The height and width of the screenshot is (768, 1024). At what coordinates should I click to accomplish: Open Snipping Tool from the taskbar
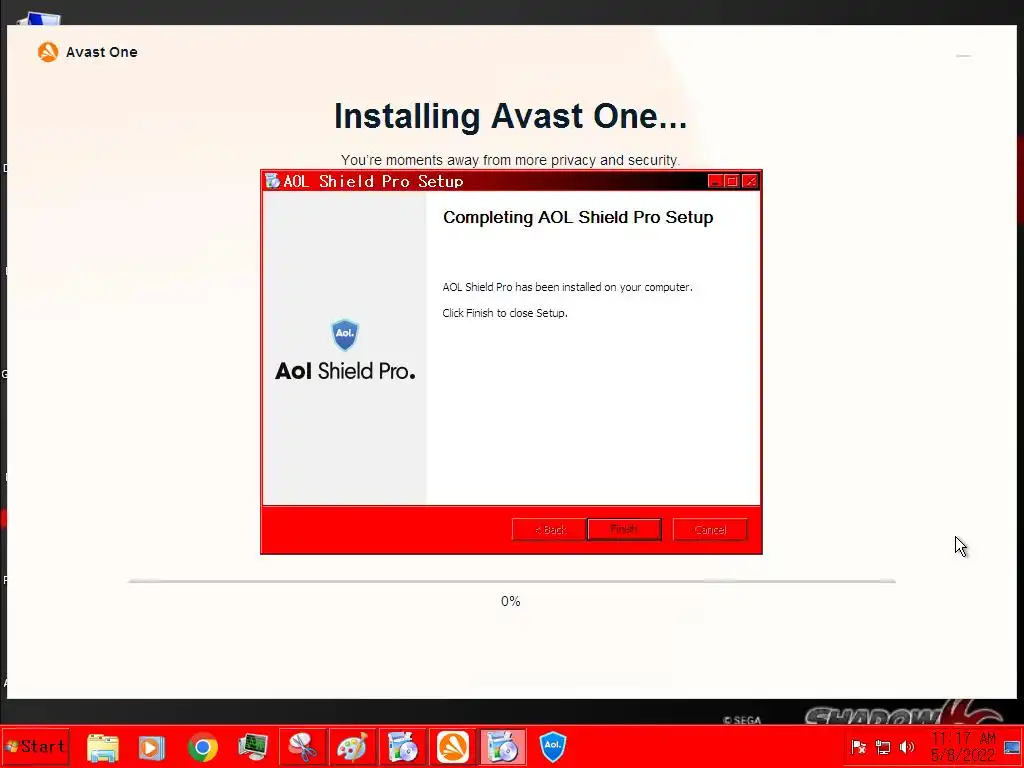[302, 746]
